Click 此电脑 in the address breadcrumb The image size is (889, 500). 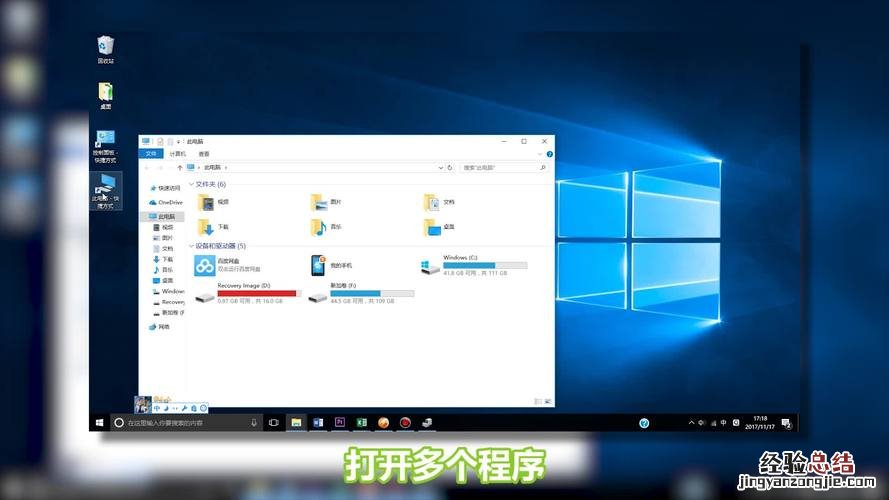pos(212,168)
